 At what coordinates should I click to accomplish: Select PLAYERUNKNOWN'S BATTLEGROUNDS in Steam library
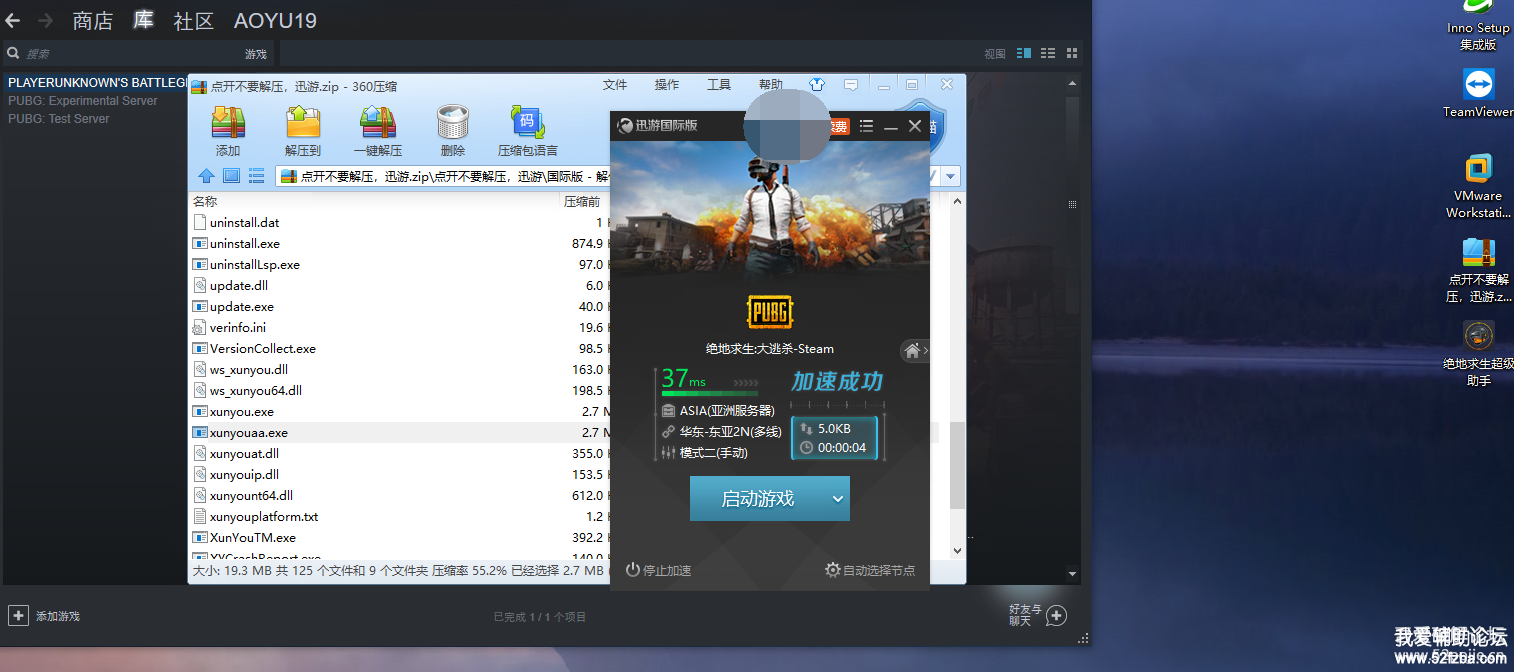(x=96, y=82)
